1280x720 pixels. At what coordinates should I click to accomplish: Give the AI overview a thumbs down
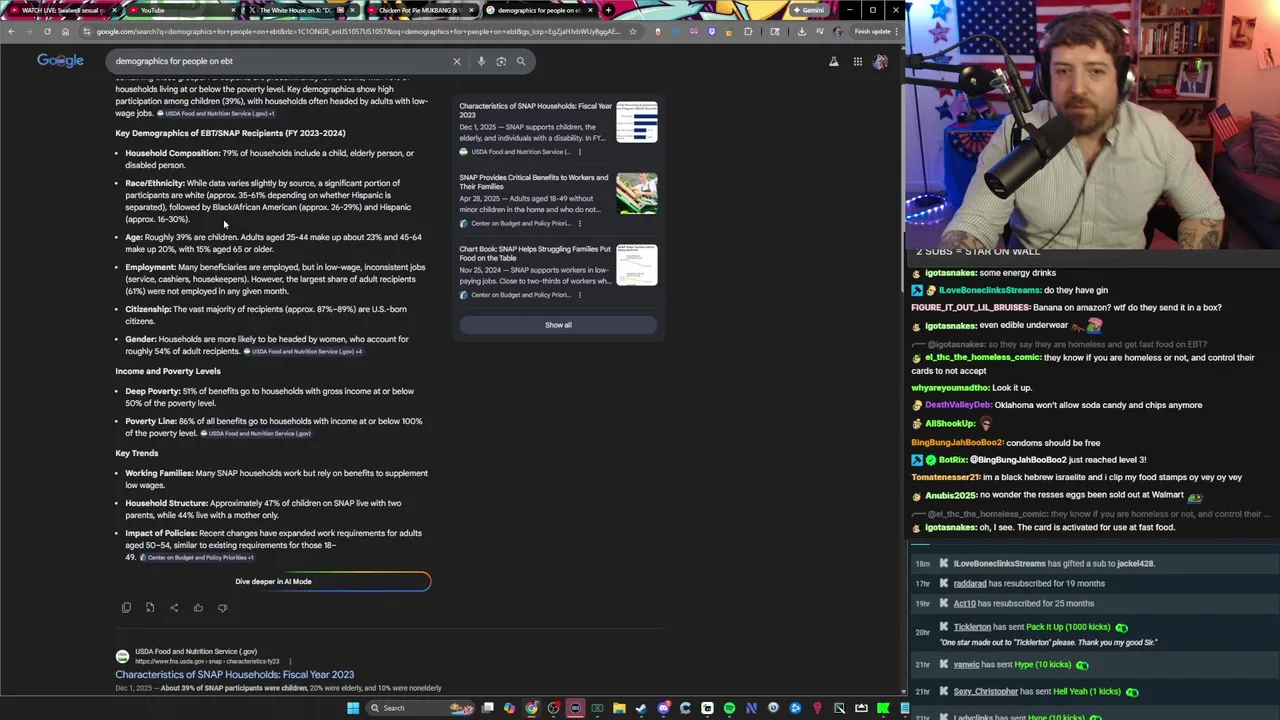tap(222, 608)
